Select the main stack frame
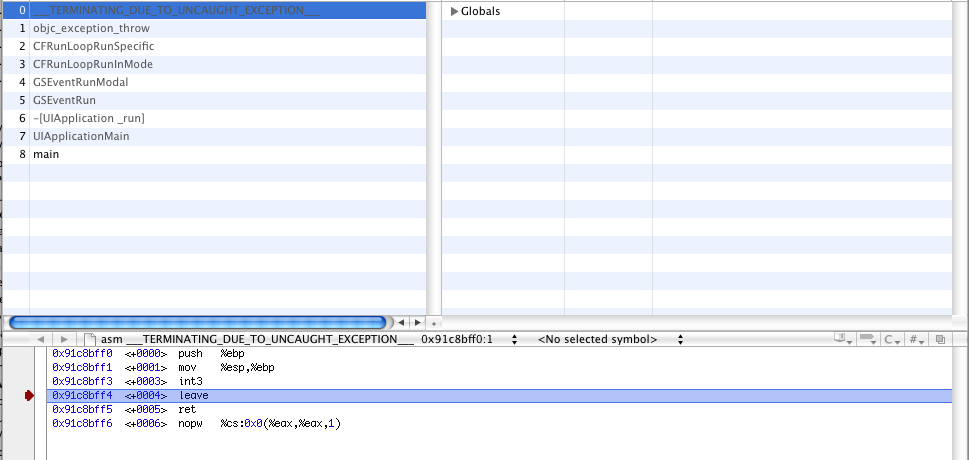Viewport: 969px width, 460px height. tap(214, 154)
